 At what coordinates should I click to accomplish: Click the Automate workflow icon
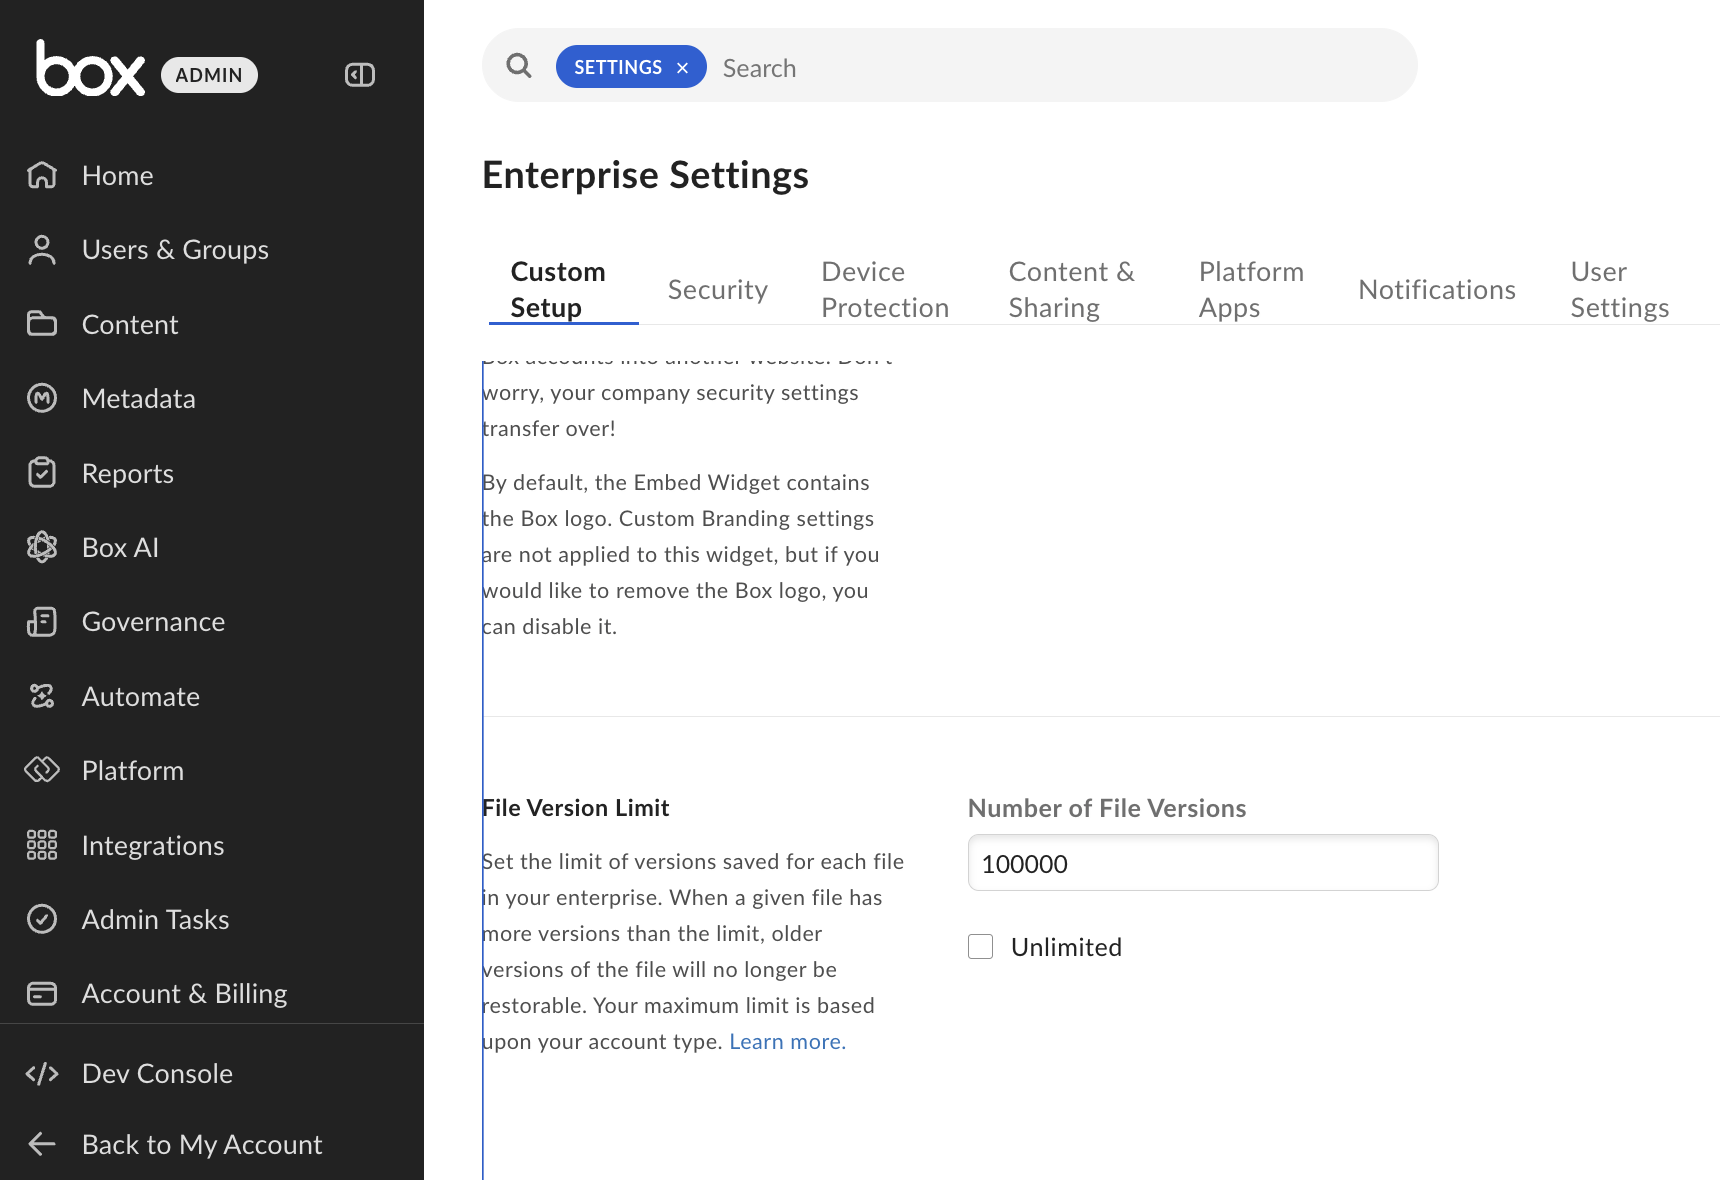pyautogui.click(x=42, y=696)
